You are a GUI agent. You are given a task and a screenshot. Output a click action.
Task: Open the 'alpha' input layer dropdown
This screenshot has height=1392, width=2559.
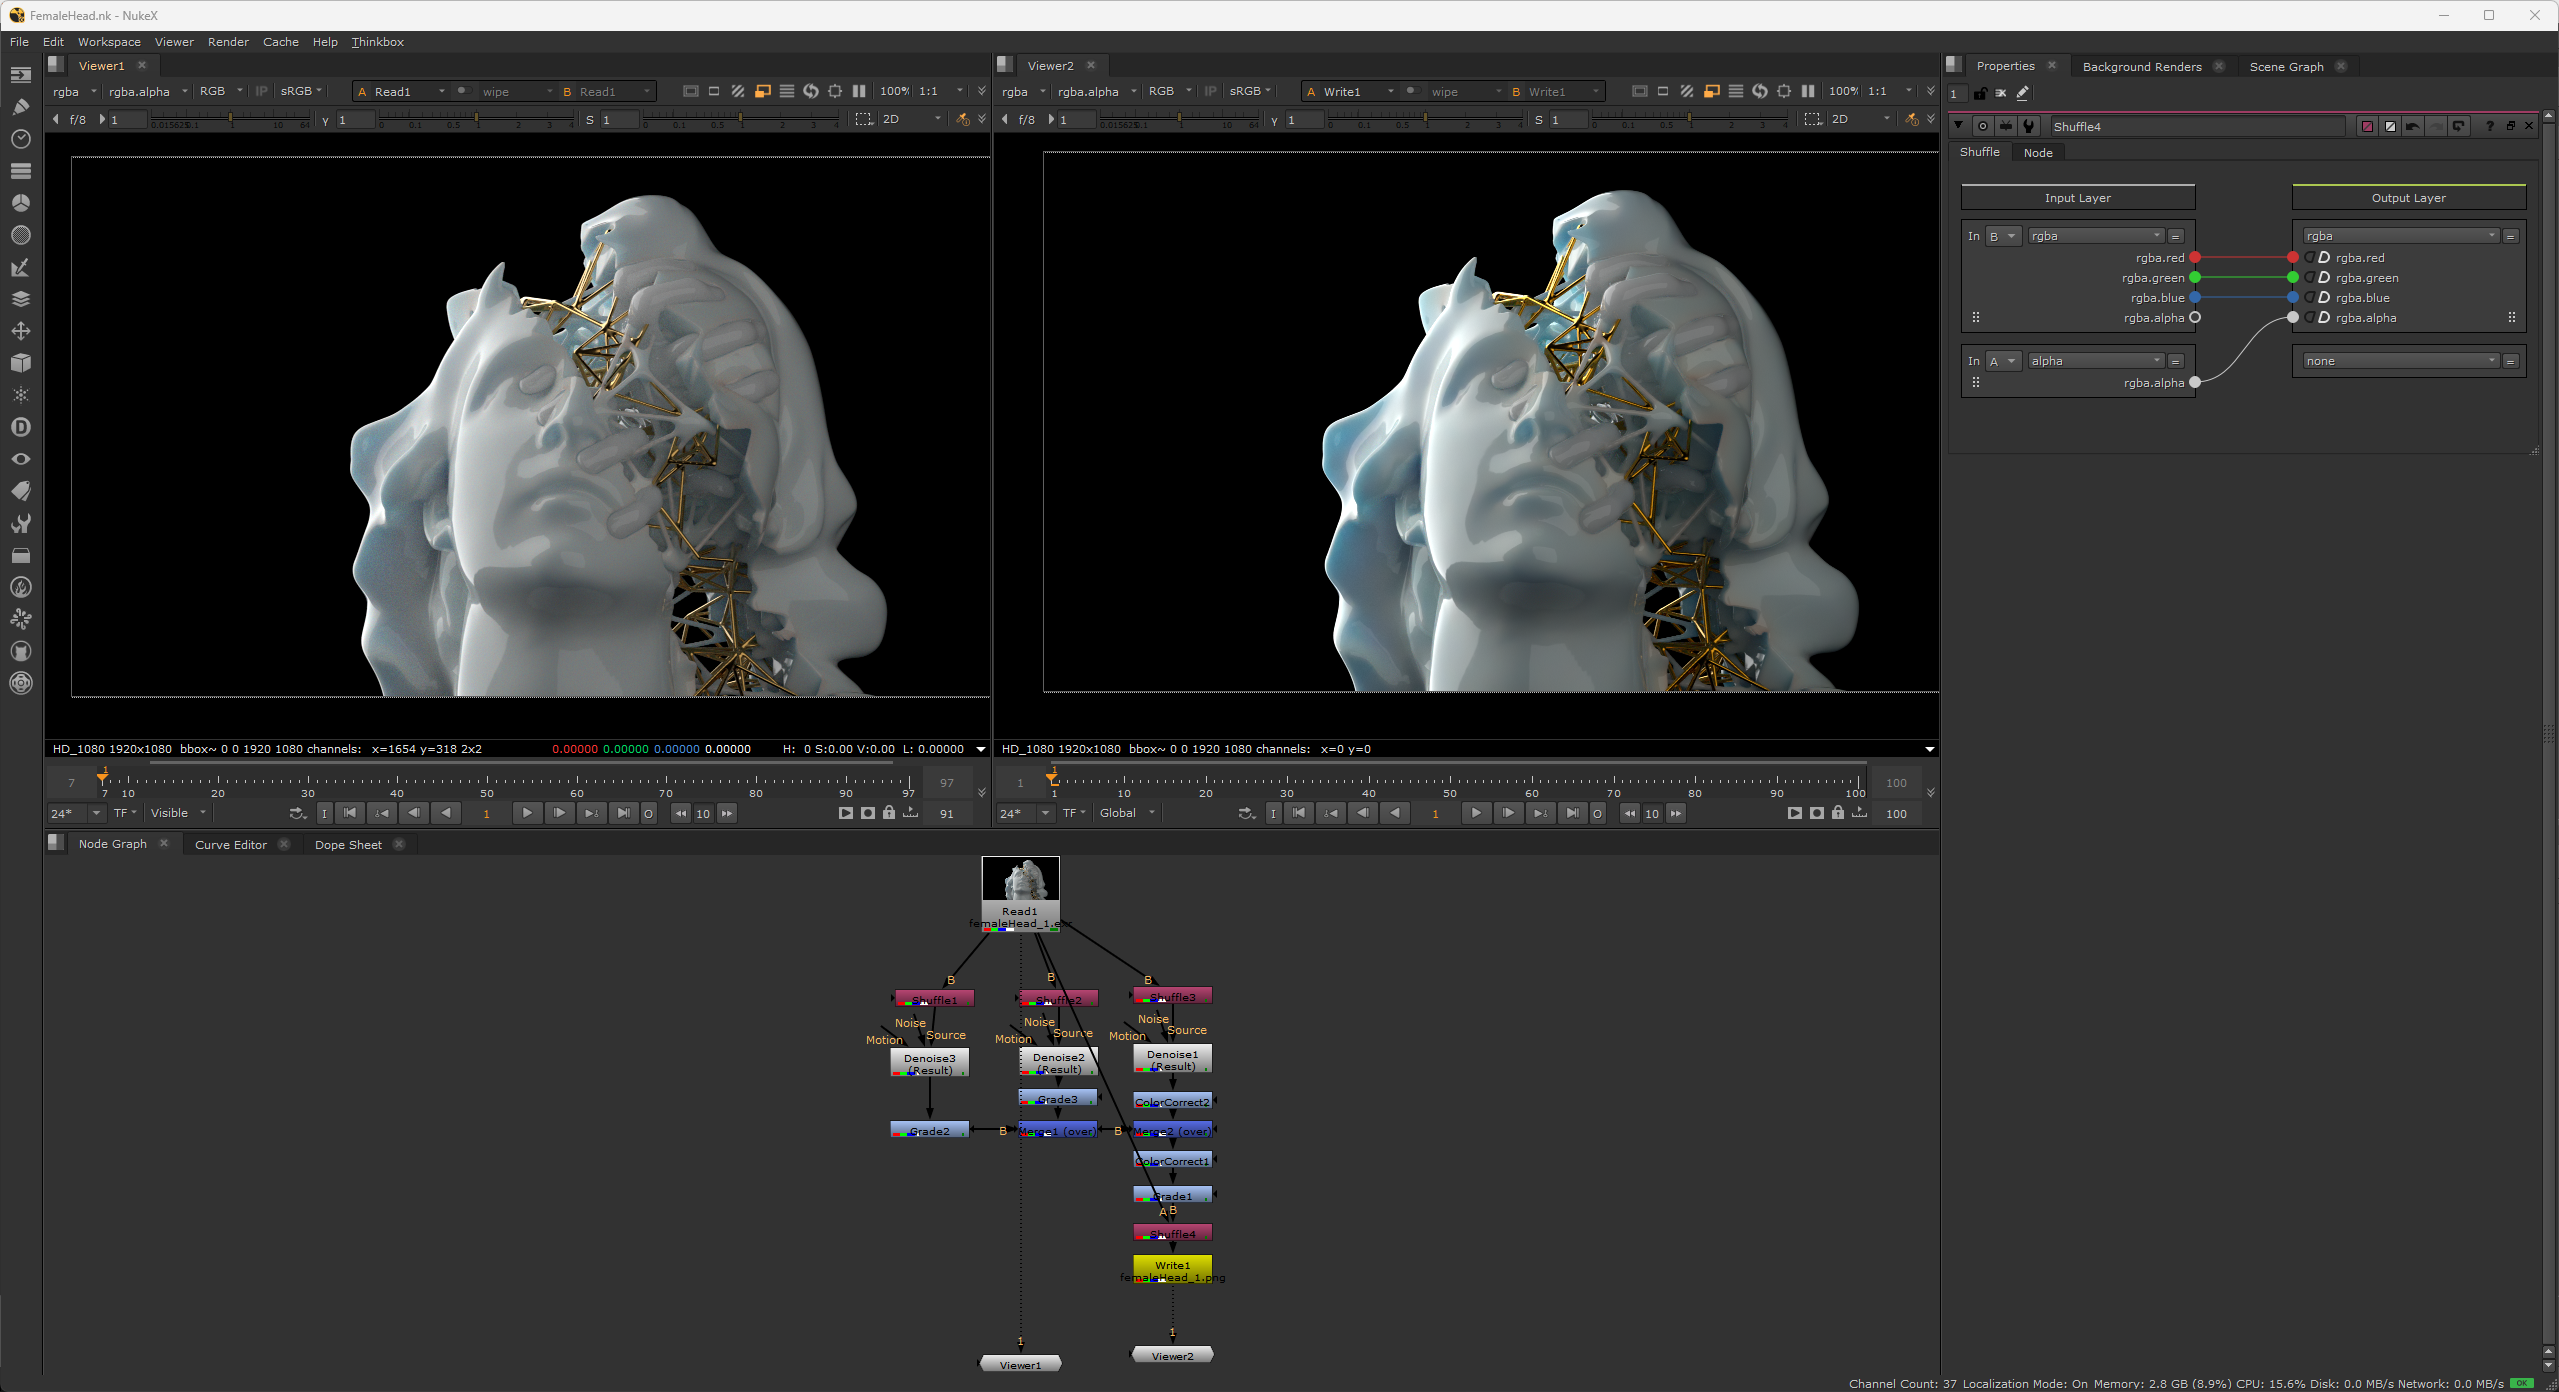click(x=2095, y=361)
